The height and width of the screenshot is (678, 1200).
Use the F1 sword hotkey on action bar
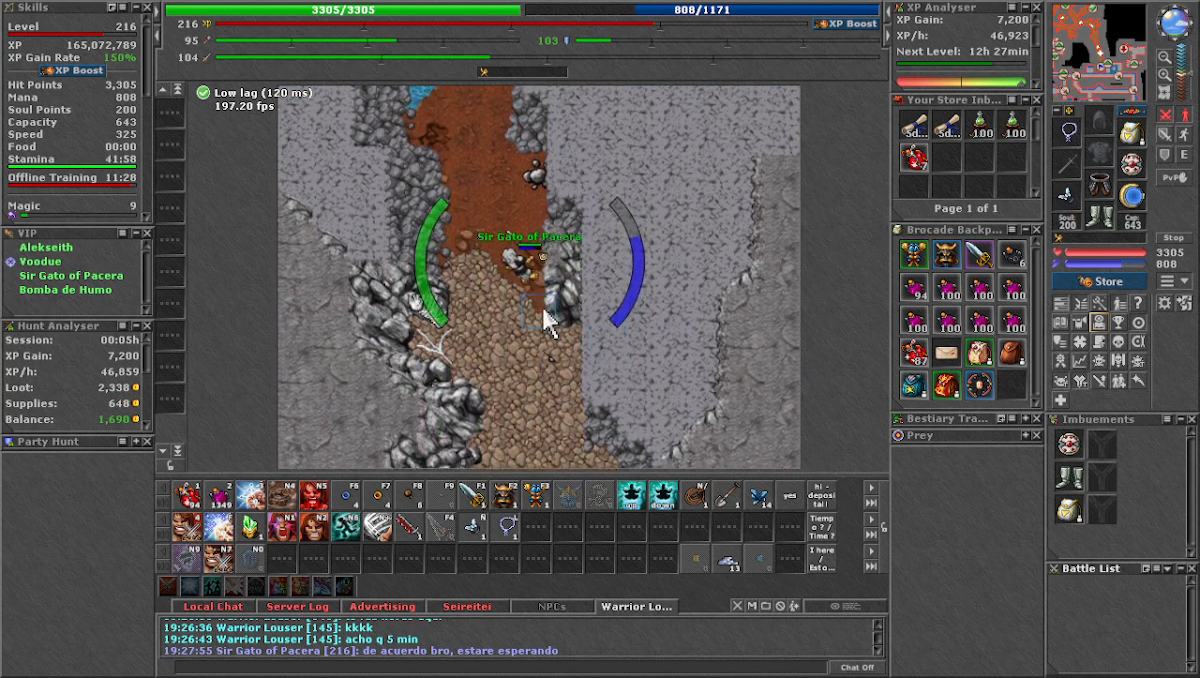click(473, 495)
